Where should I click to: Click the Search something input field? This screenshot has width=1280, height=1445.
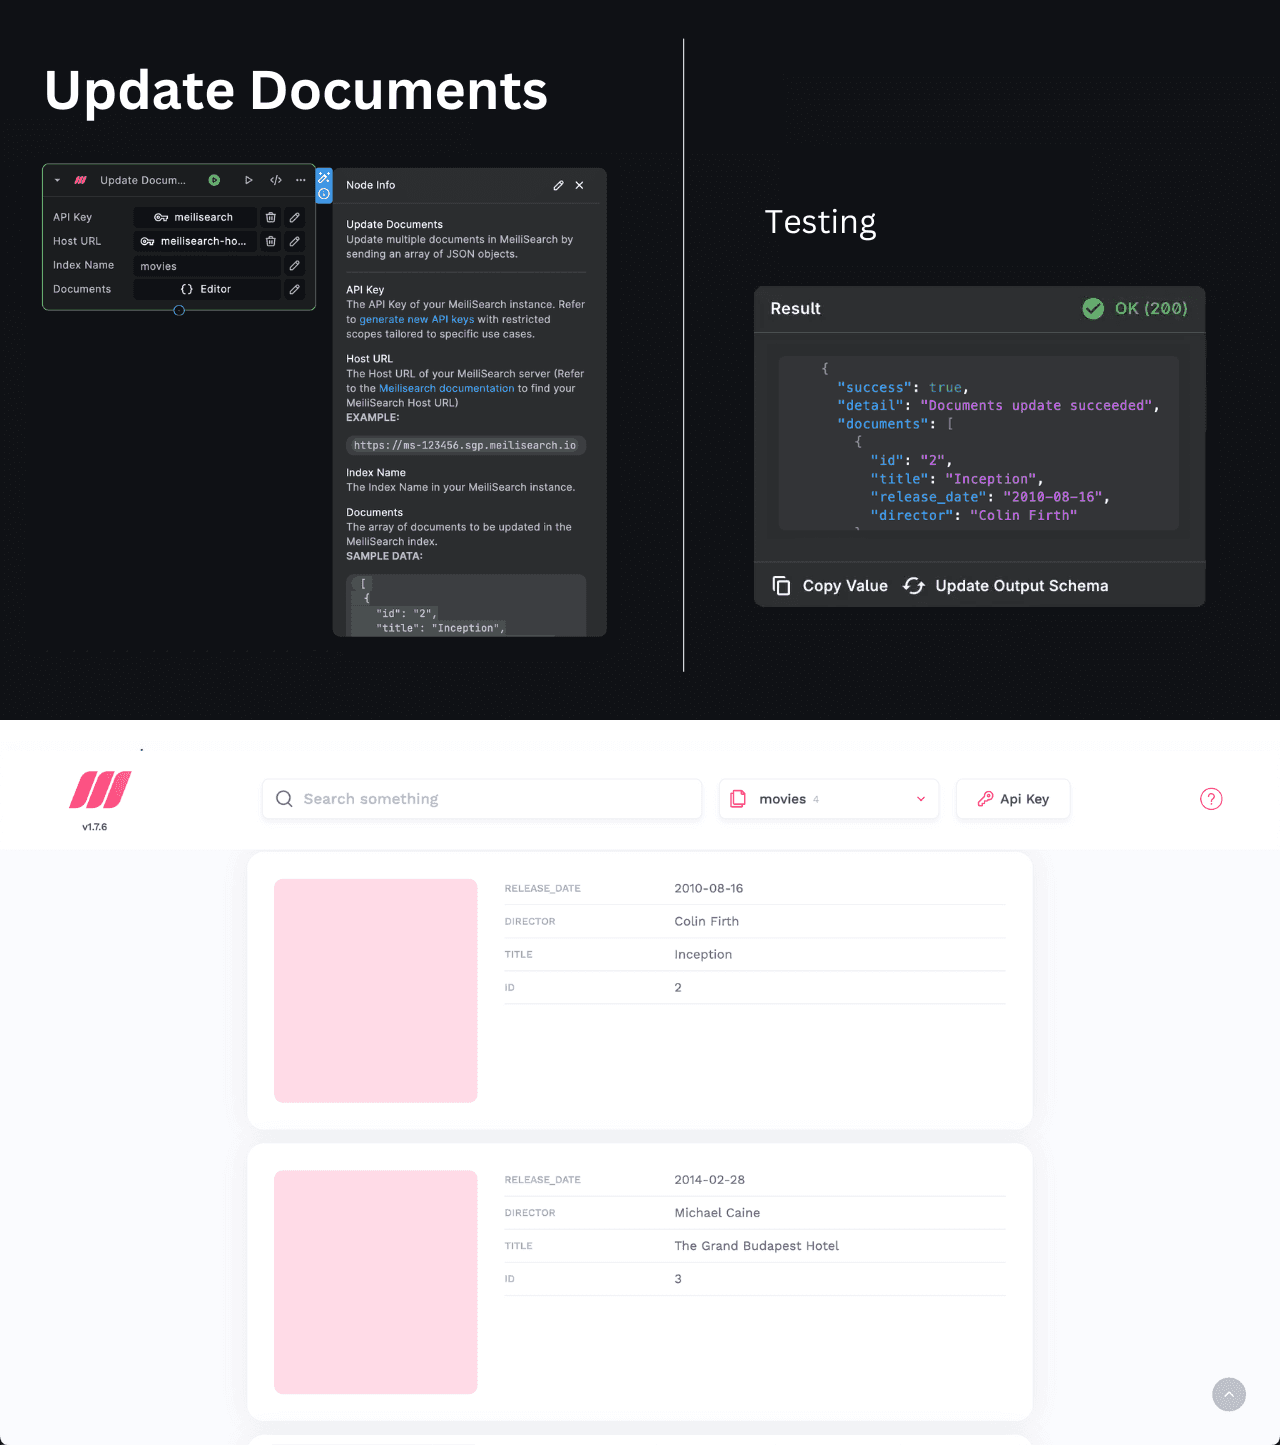point(482,799)
